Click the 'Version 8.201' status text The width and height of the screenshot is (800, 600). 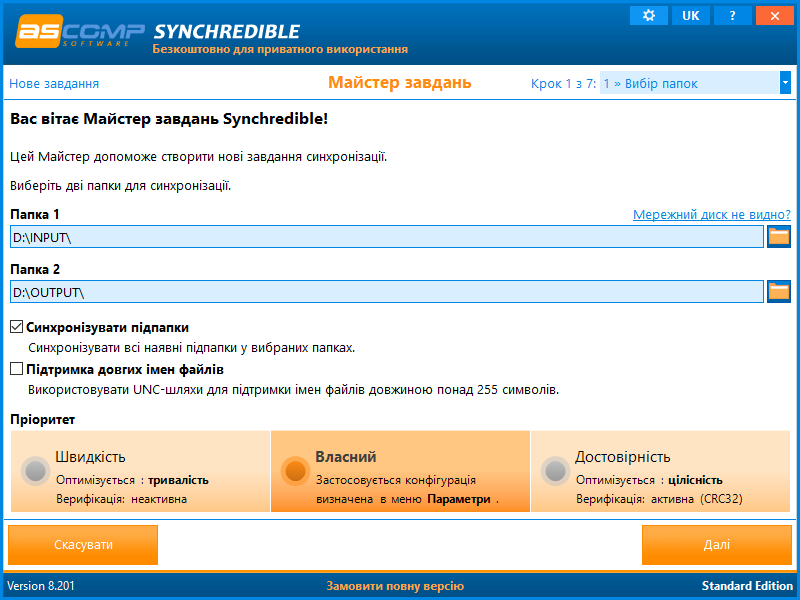pyautogui.click(x=41, y=586)
